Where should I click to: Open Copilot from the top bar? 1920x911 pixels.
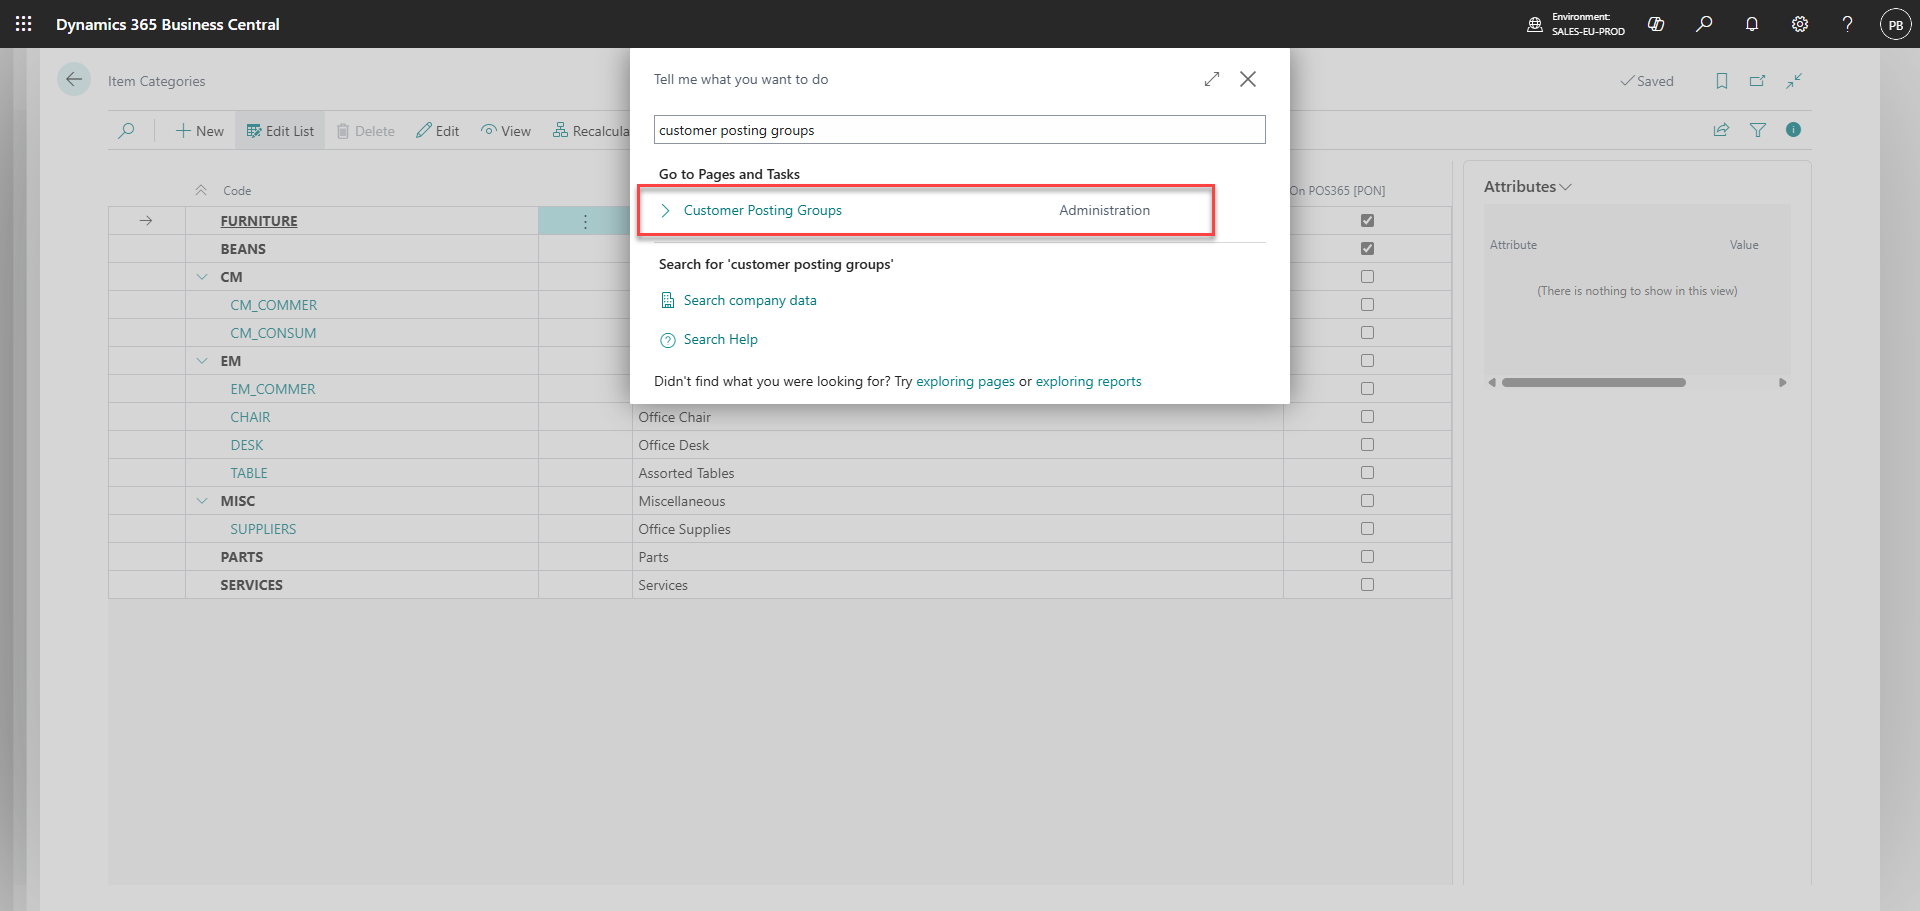1656,24
